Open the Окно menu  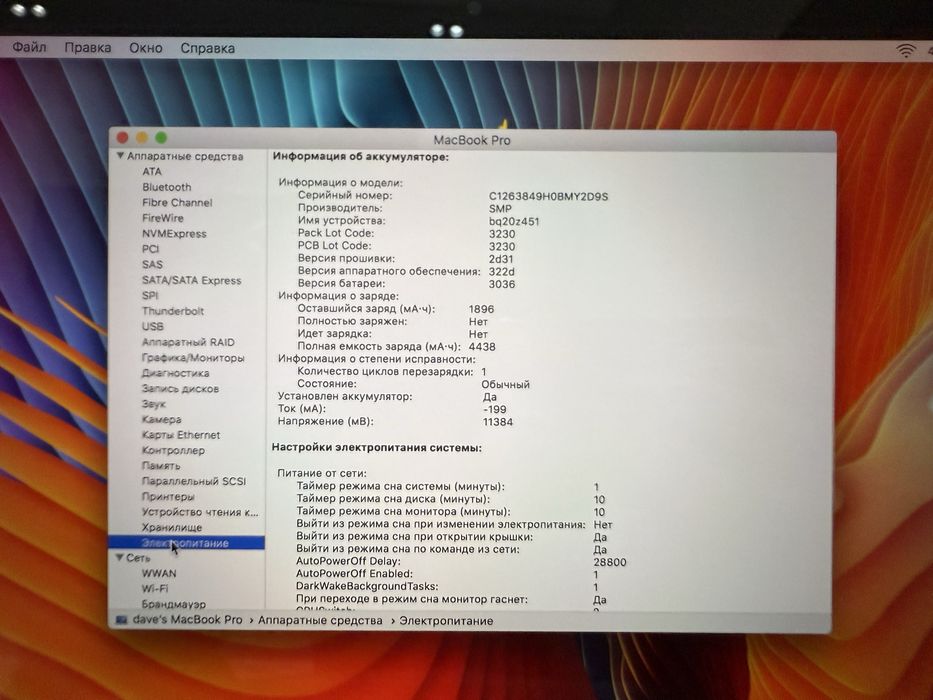146,48
